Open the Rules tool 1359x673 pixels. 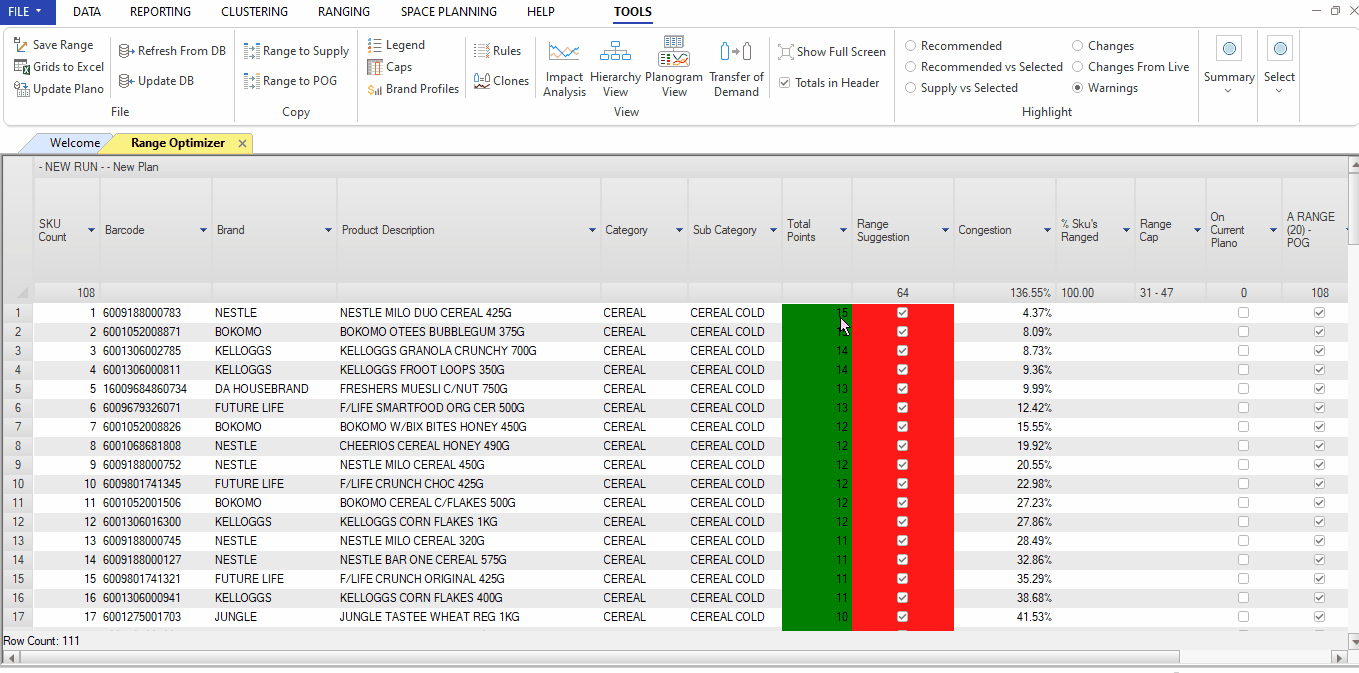tap(497, 51)
